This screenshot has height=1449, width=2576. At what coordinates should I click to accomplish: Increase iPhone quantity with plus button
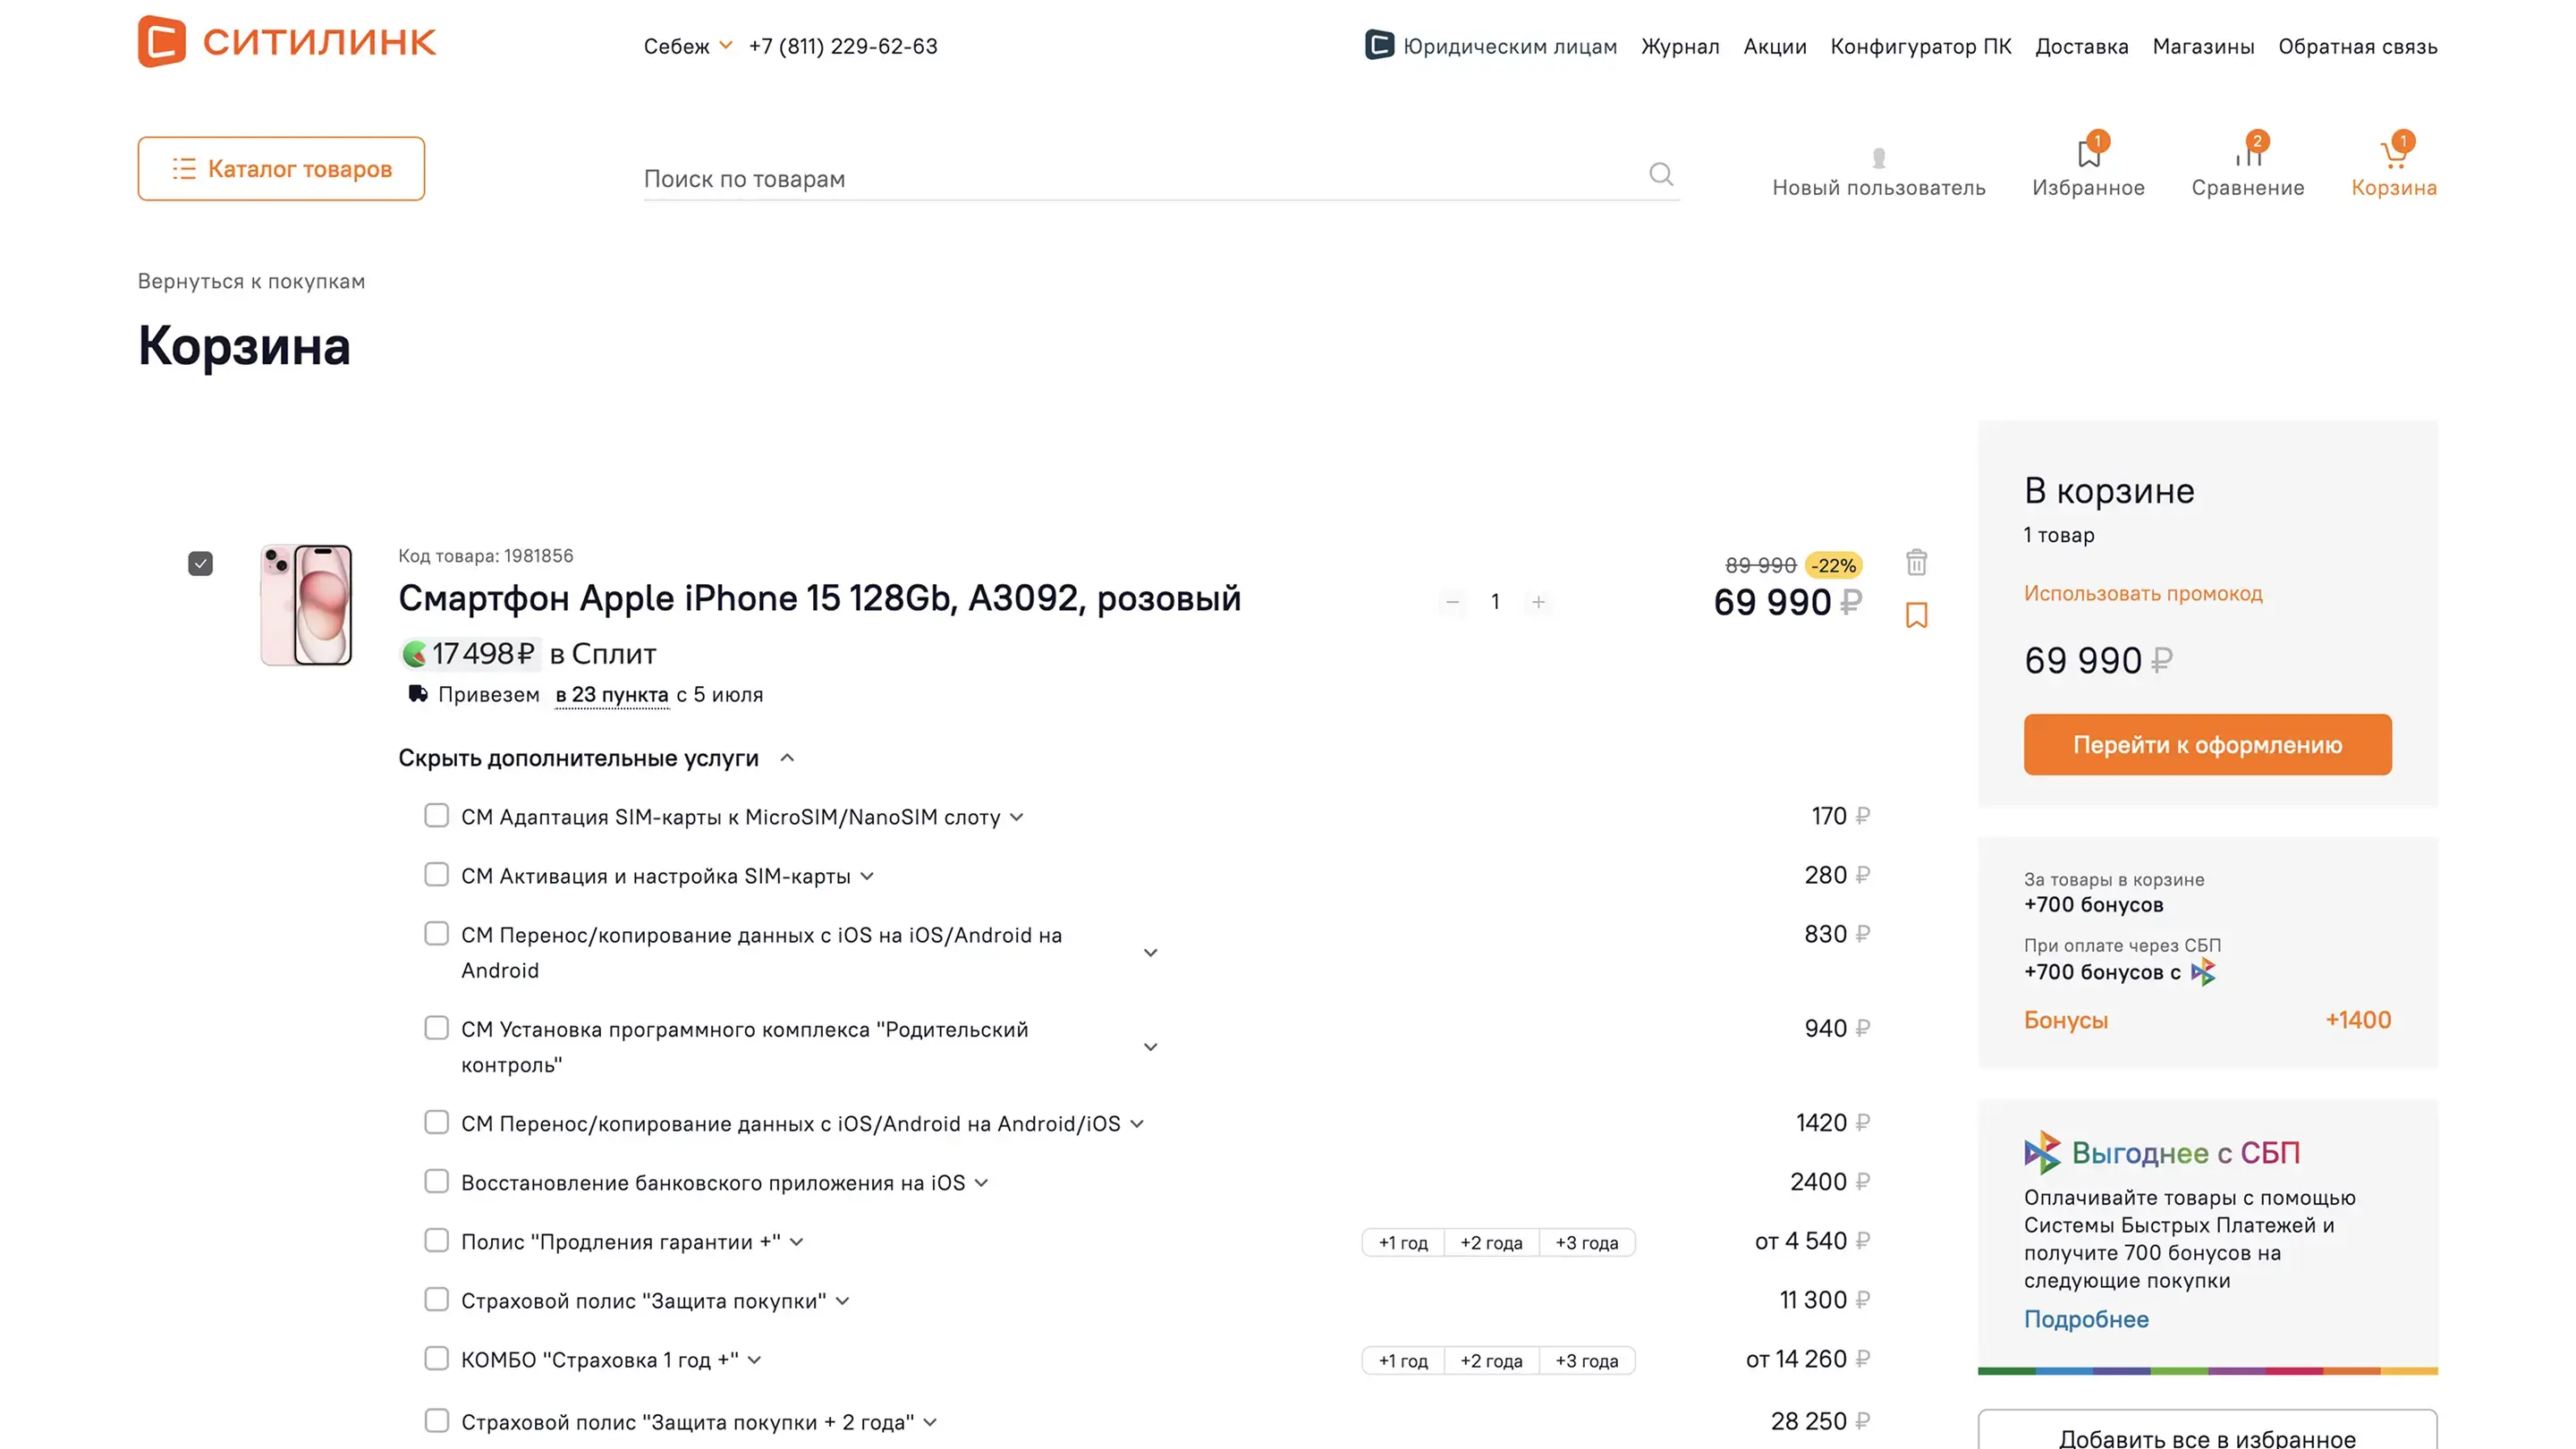pyautogui.click(x=1538, y=602)
